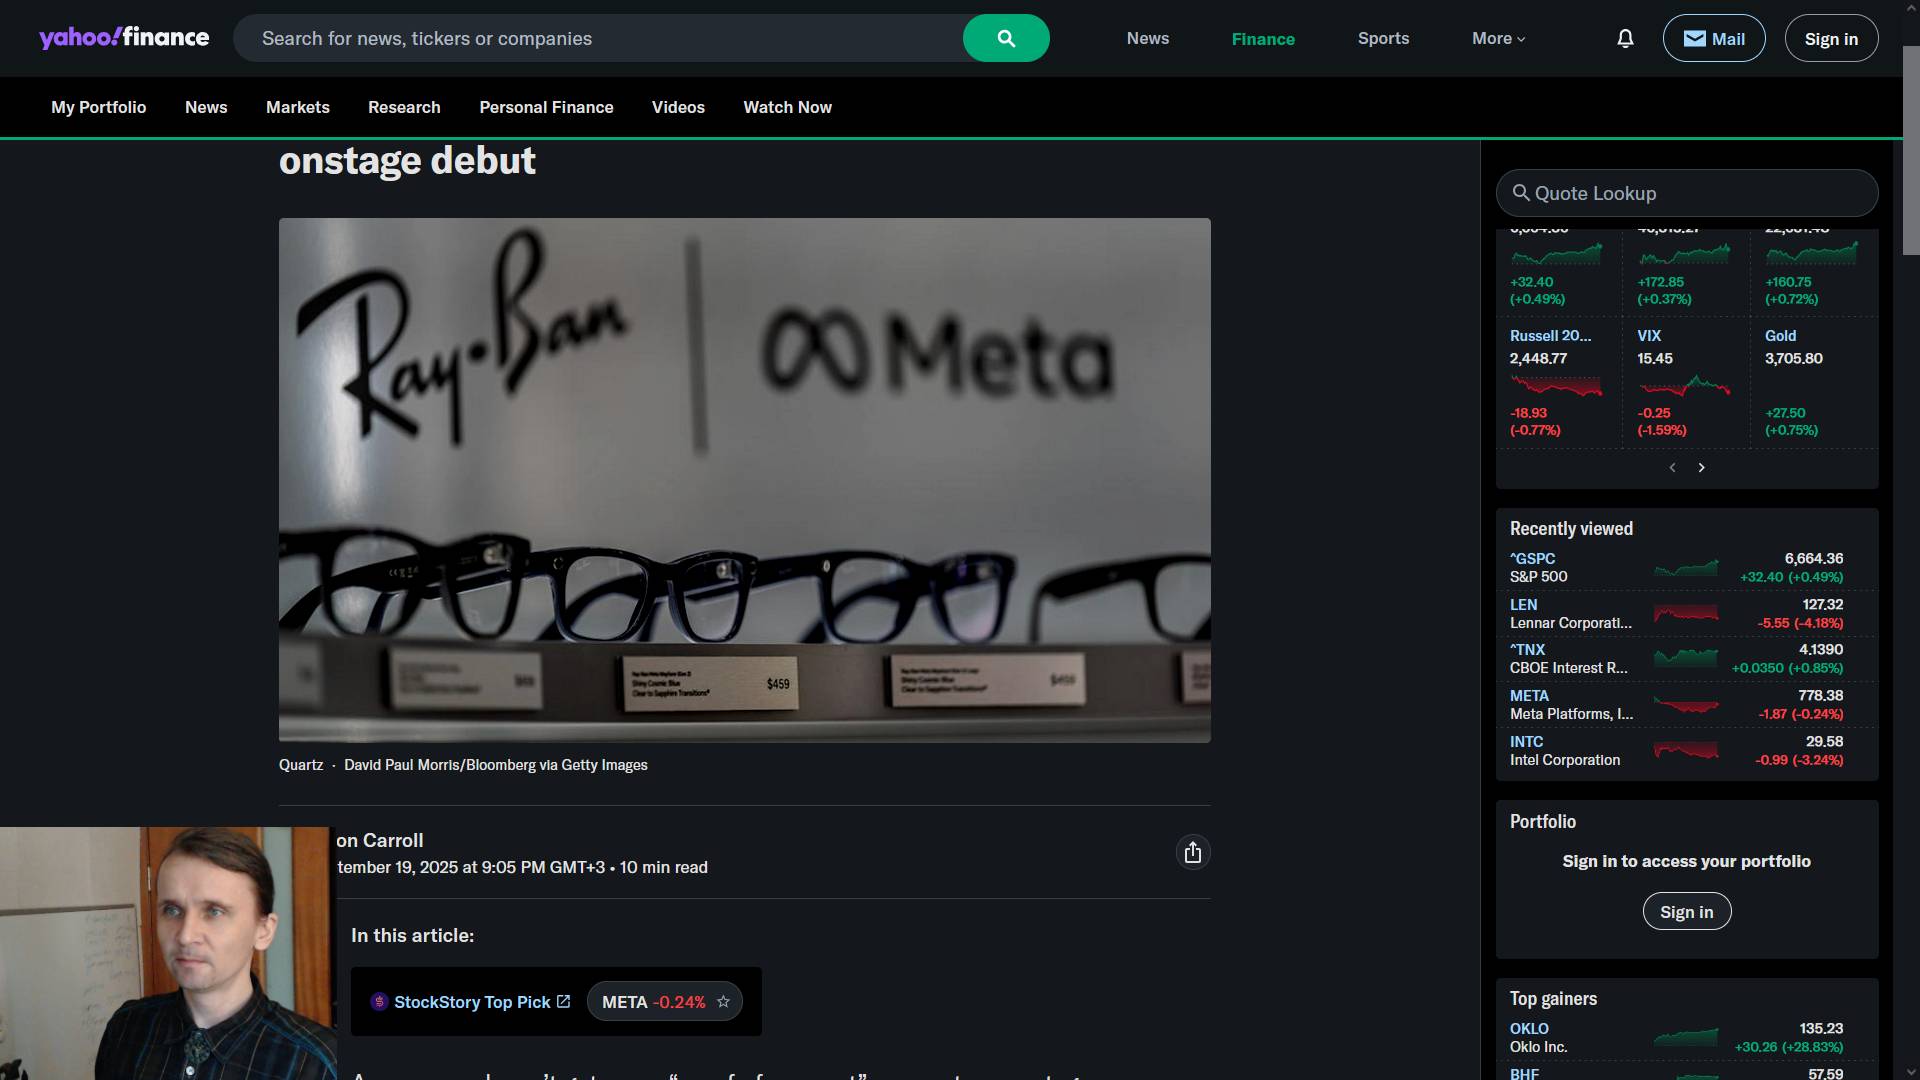The height and width of the screenshot is (1080, 1920).
Task: Click the Ray-Ban Meta article image
Action: (744, 480)
